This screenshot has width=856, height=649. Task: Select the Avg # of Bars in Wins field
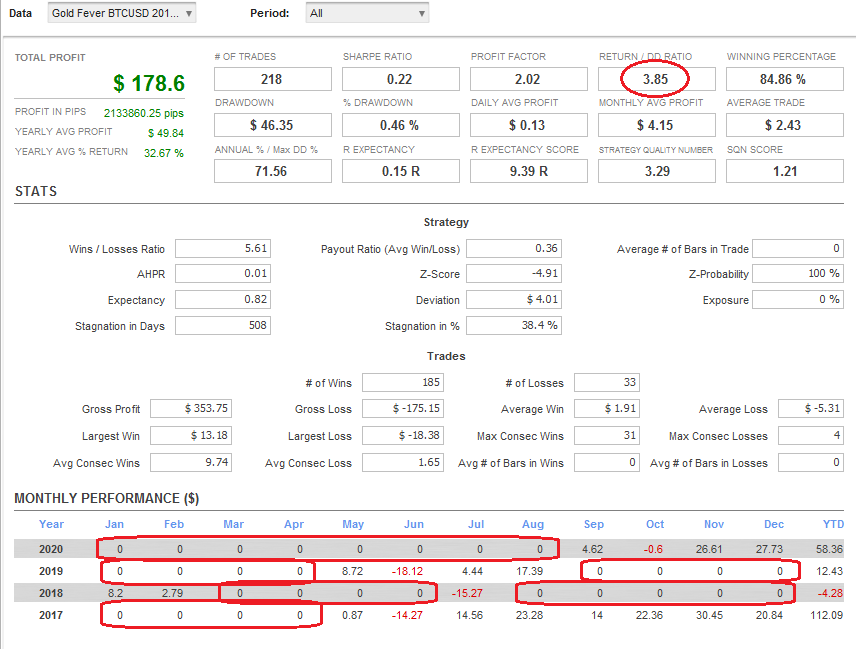(x=607, y=462)
